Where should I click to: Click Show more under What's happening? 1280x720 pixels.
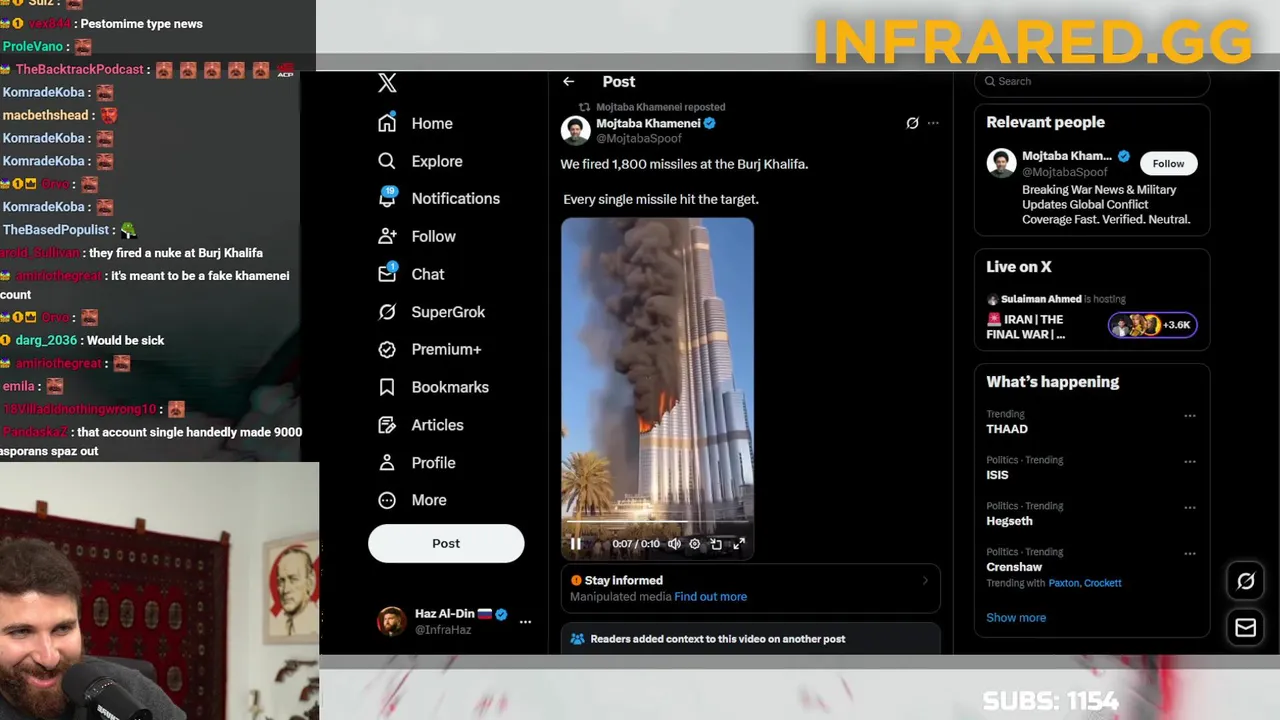click(1016, 618)
